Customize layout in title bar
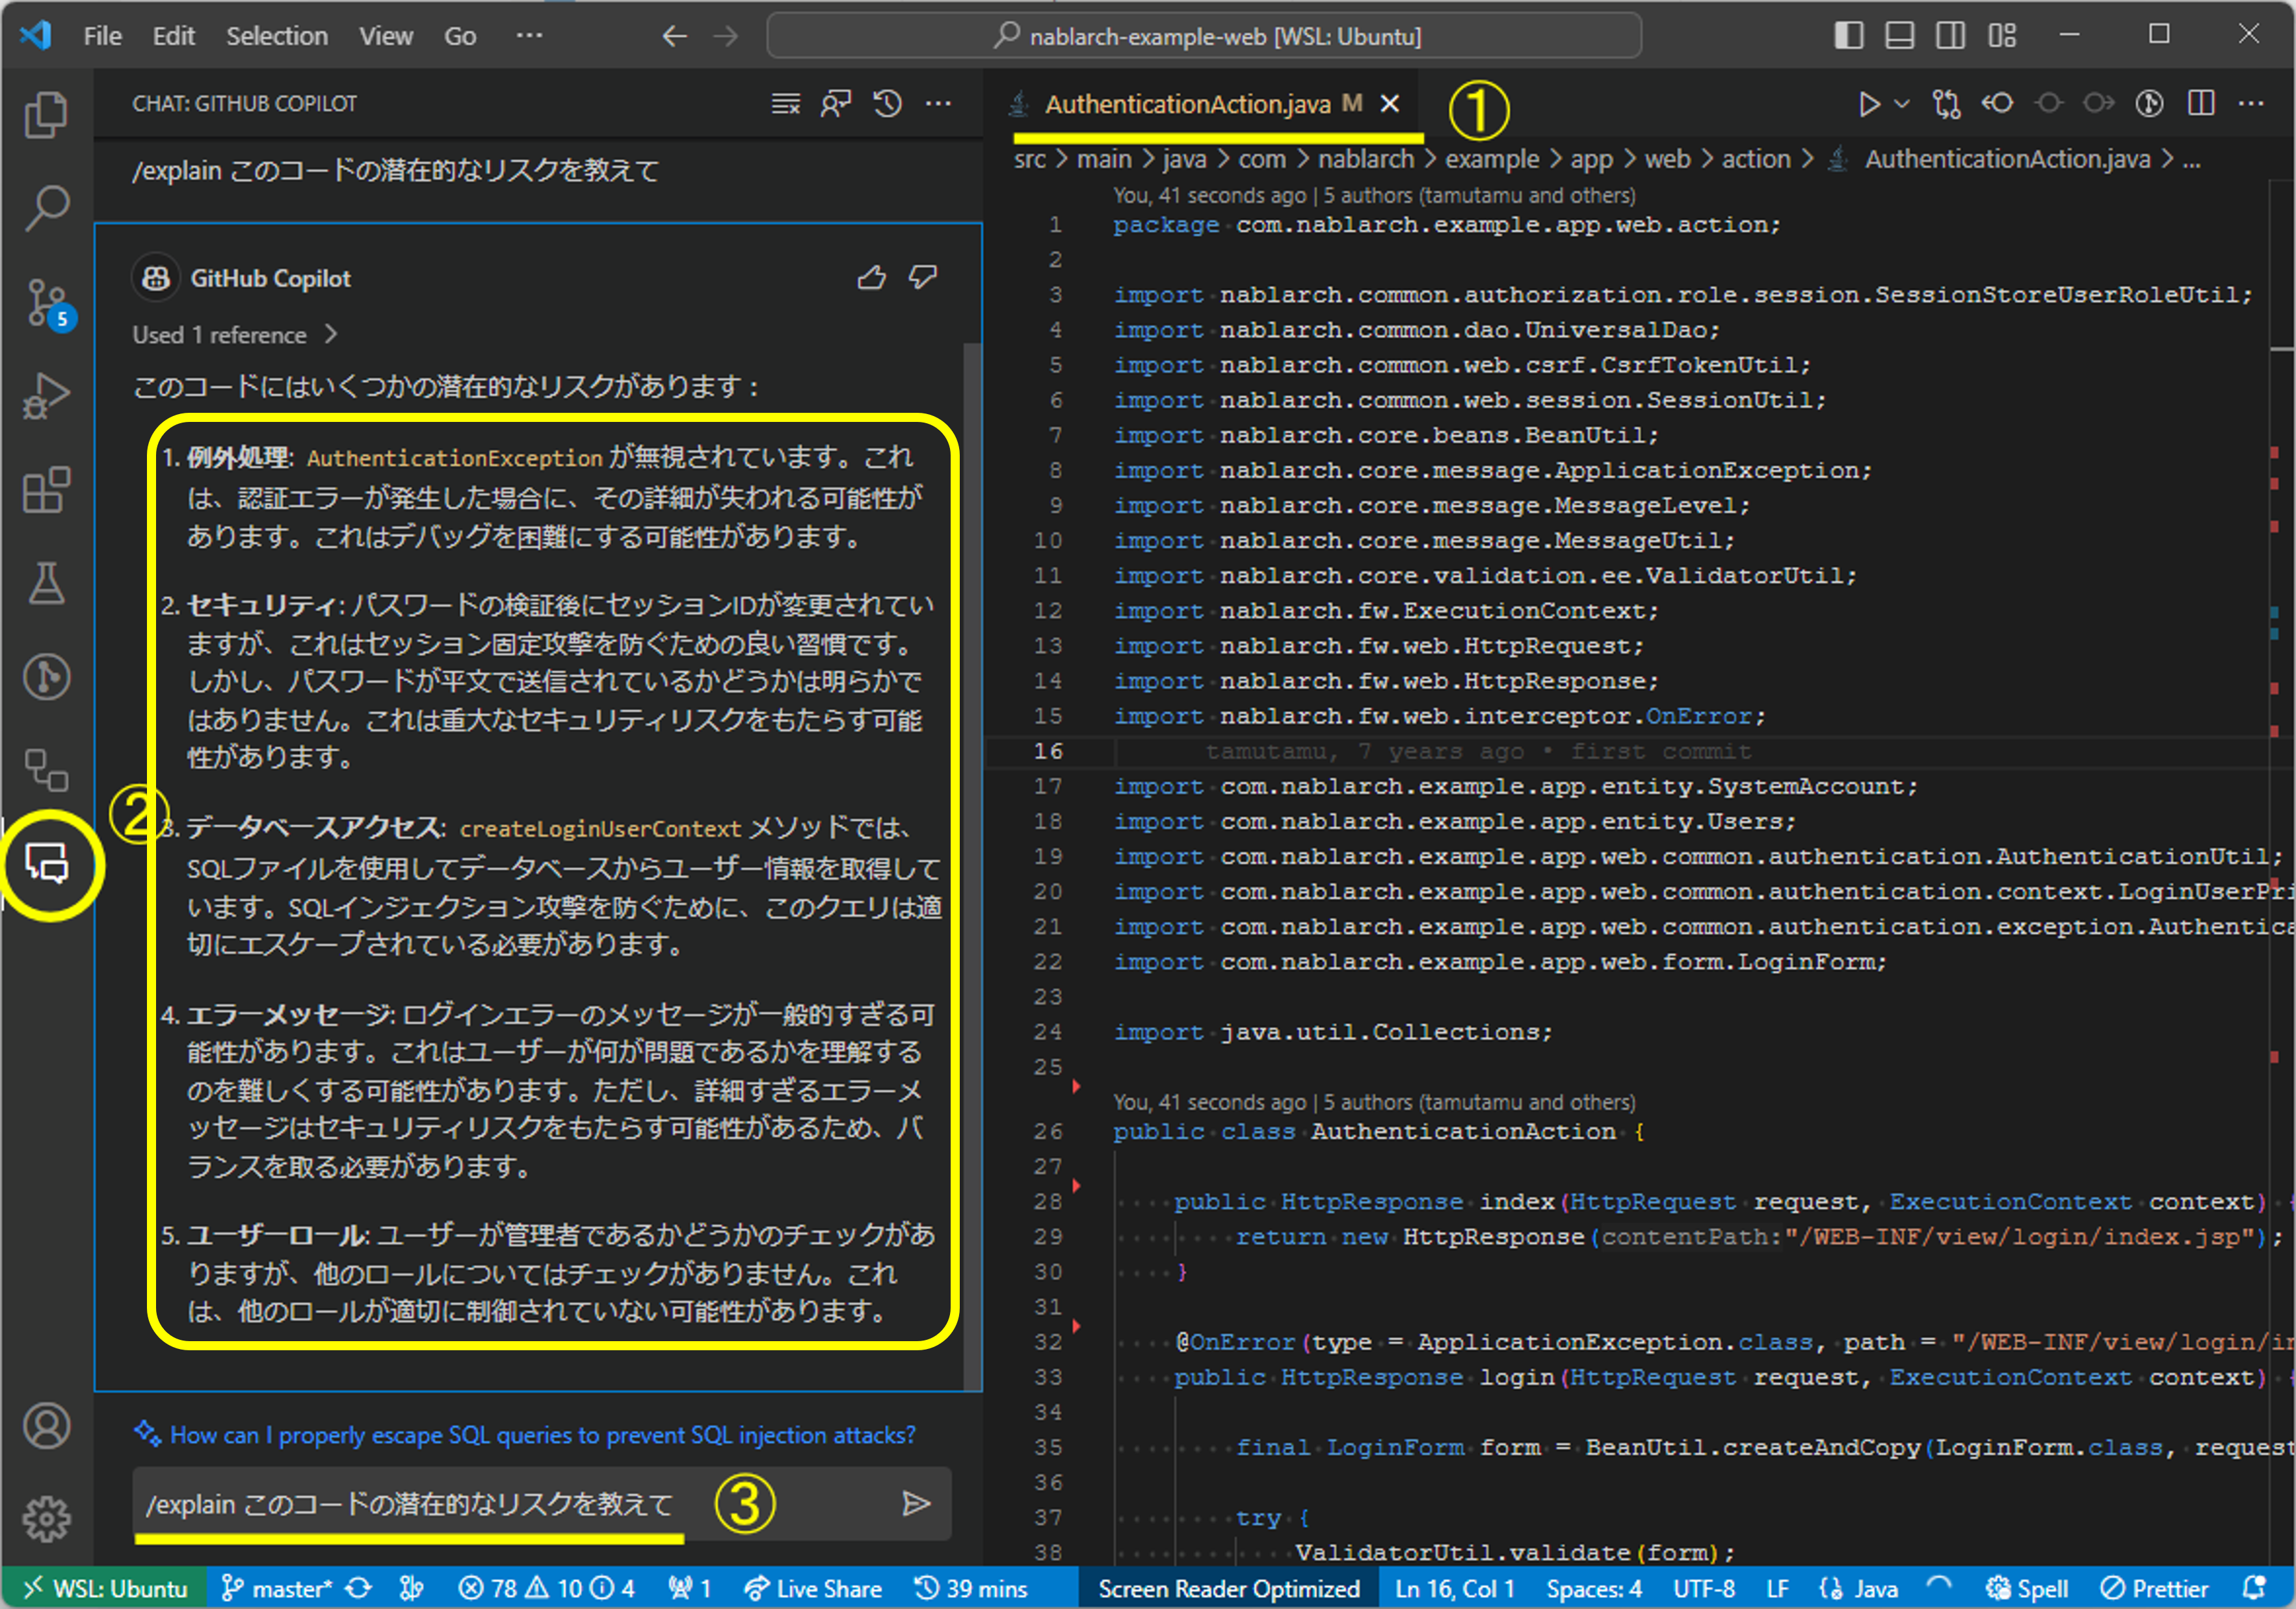Screen dimensions: 2296x1609 pyautogui.click(x=2002, y=36)
